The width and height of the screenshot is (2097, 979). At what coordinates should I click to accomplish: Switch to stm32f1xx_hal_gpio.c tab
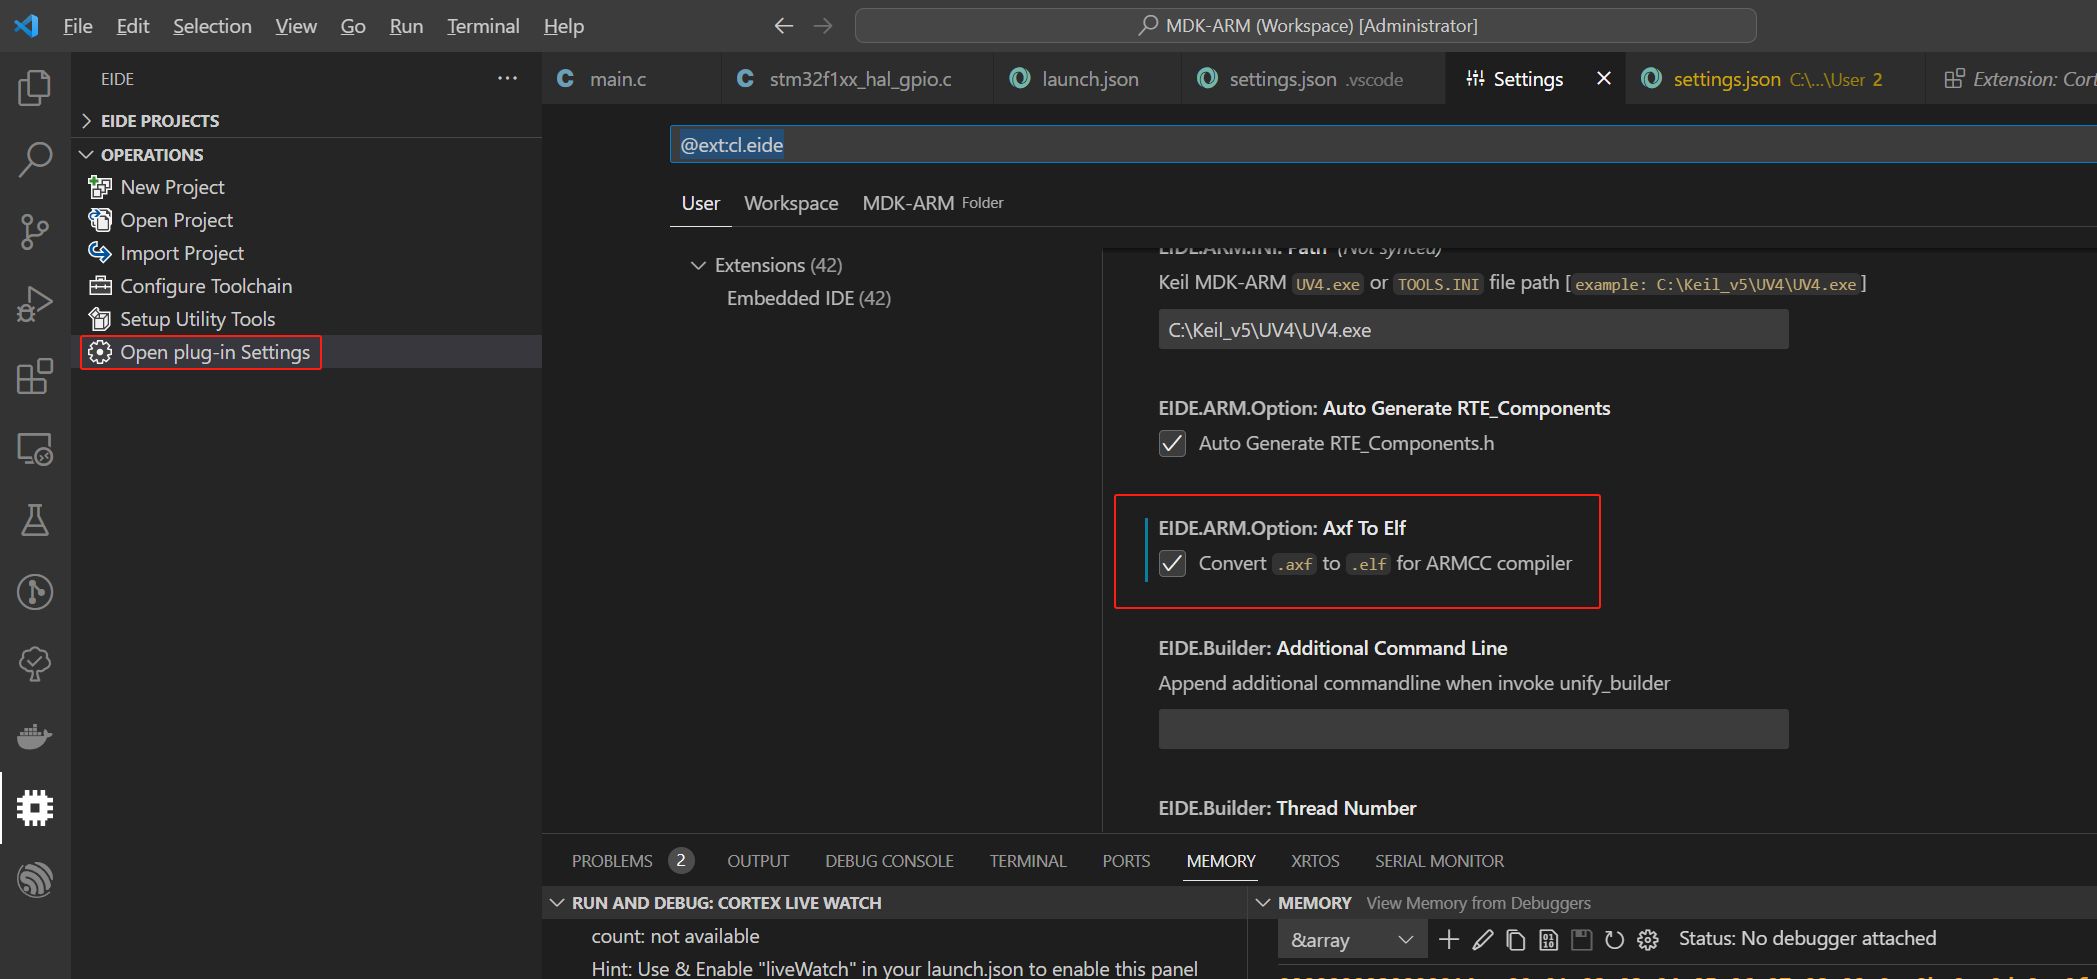(x=858, y=79)
